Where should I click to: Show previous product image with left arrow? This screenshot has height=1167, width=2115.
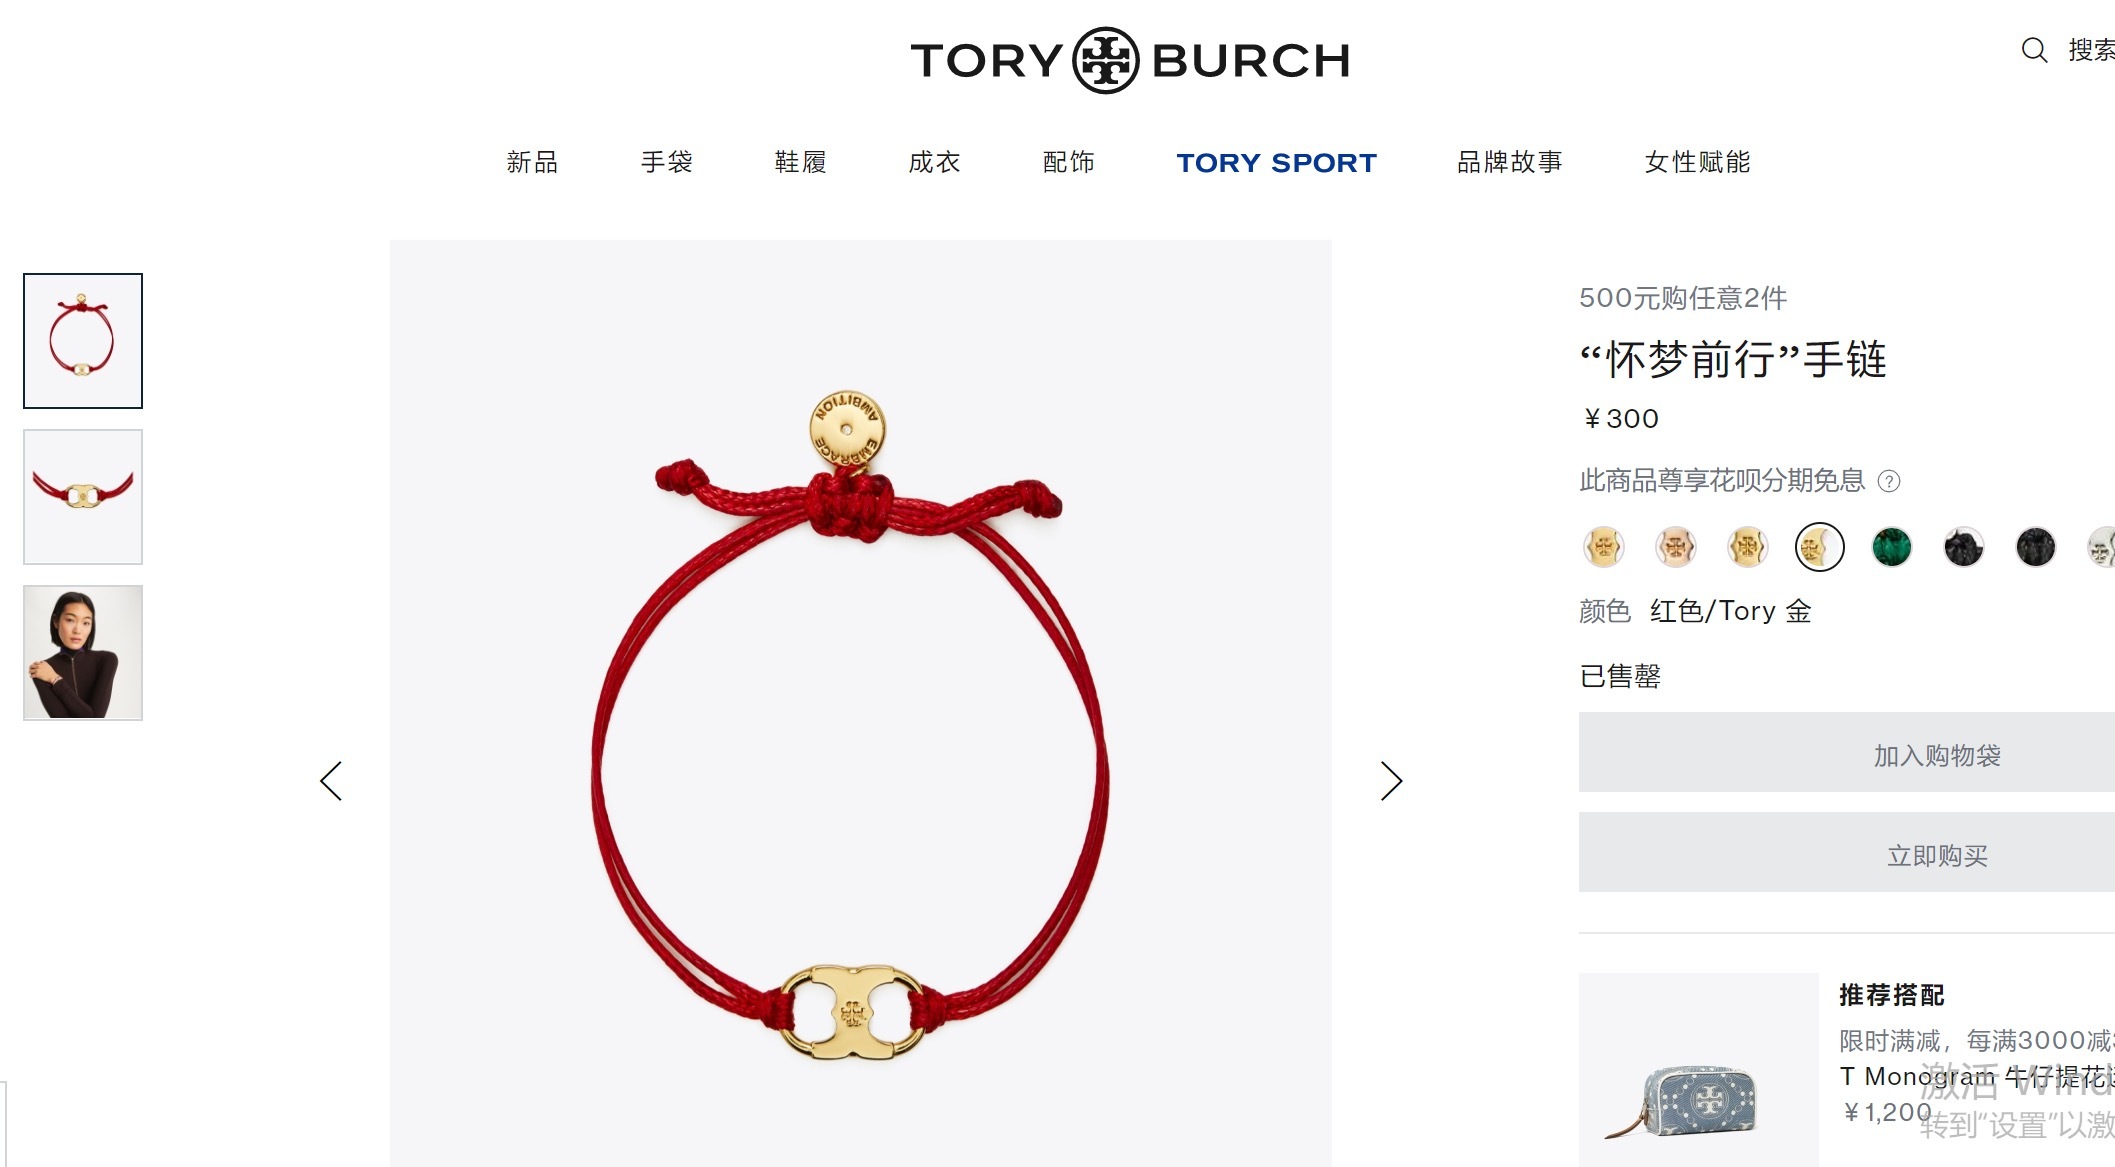[331, 781]
